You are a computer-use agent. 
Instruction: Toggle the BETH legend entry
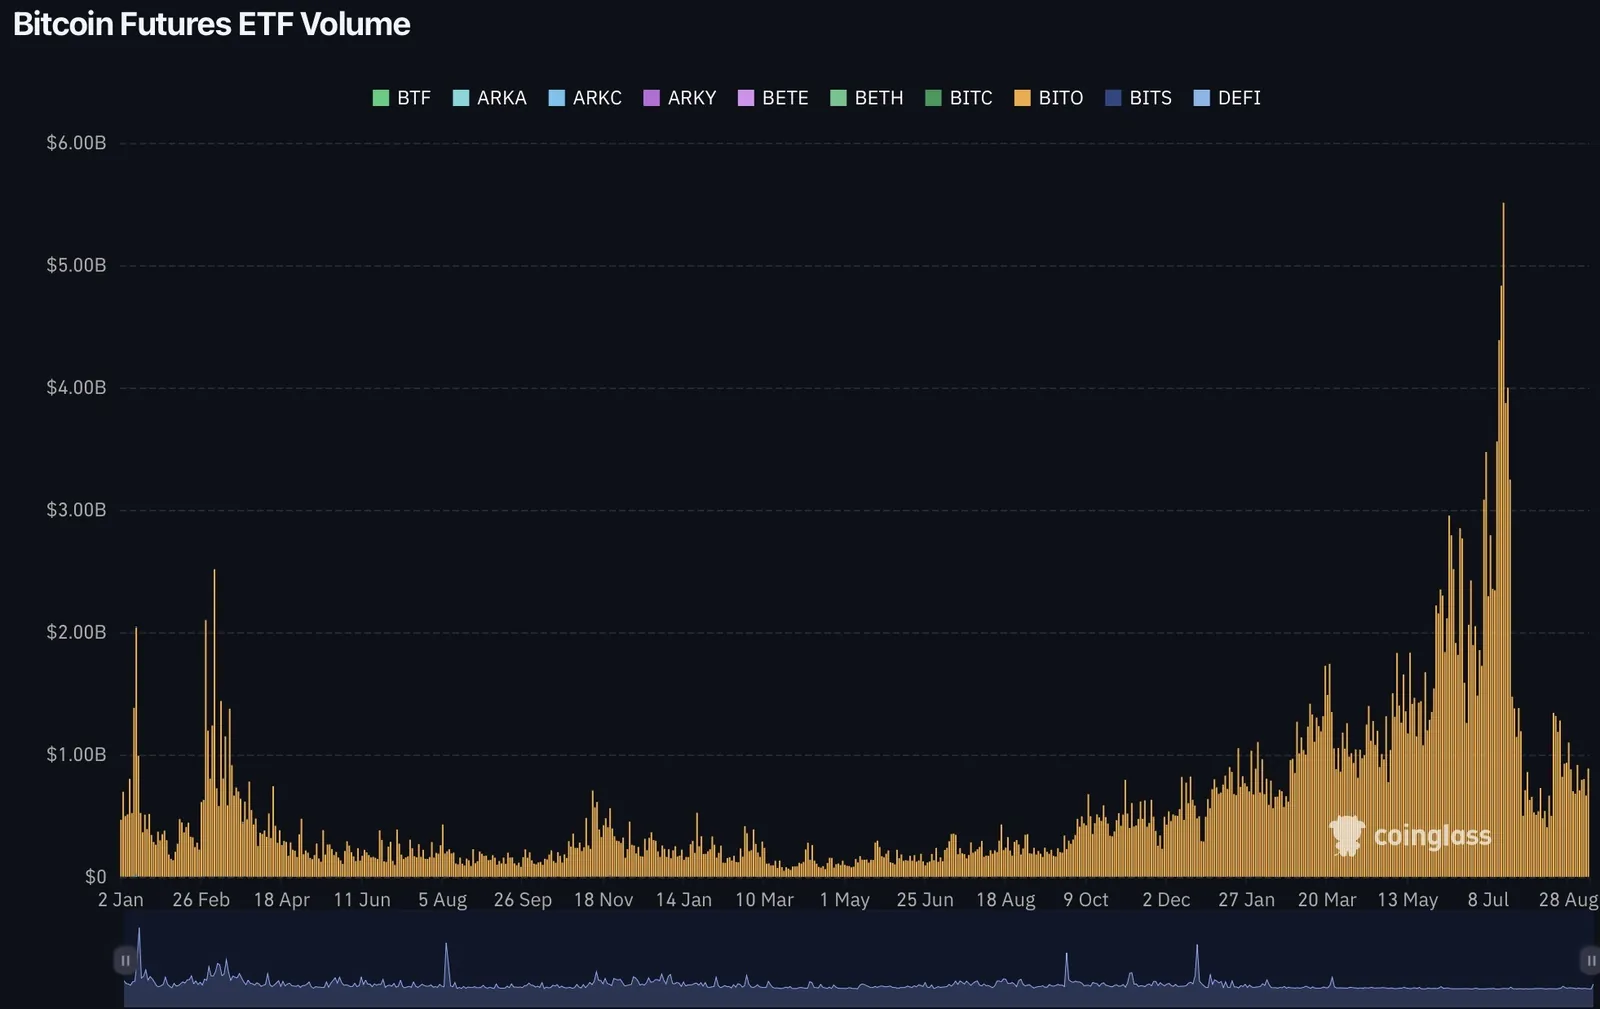[867, 98]
